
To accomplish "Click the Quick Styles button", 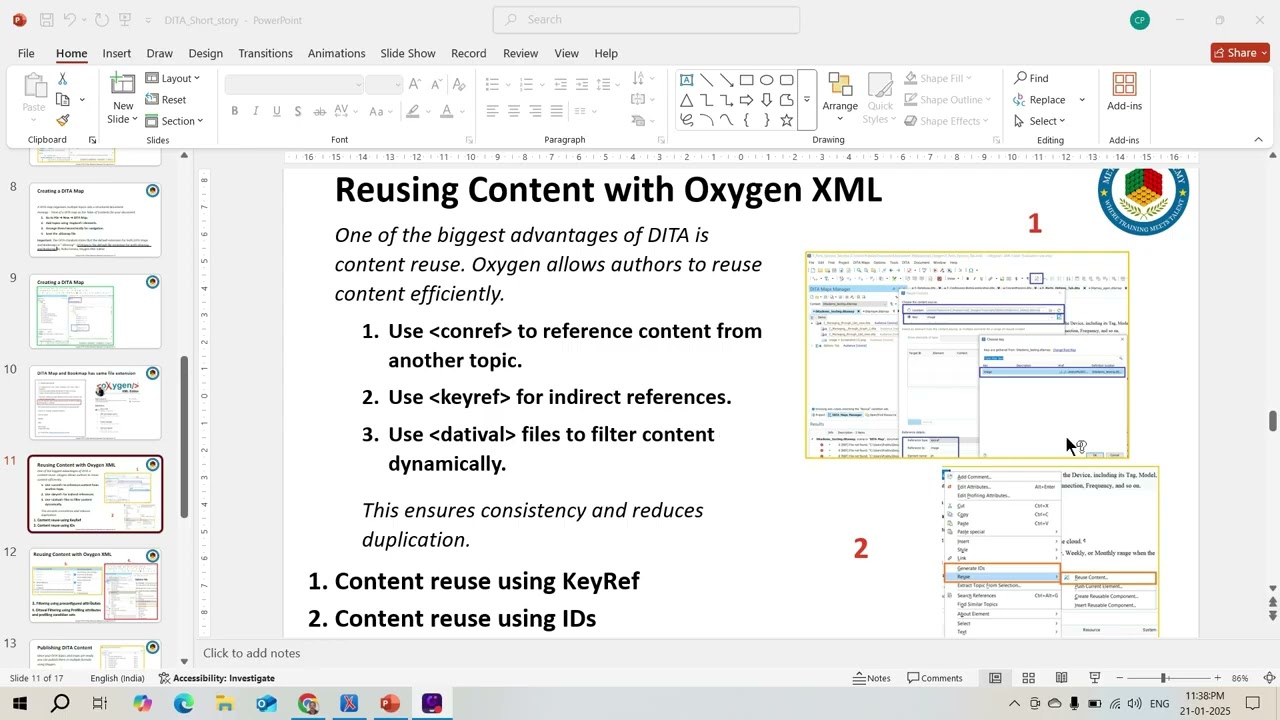I will coord(880,98).
